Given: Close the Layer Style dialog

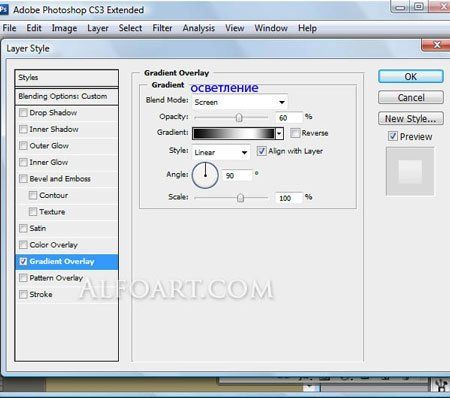Looking at the screenshot, I should (x=437, y=45).
